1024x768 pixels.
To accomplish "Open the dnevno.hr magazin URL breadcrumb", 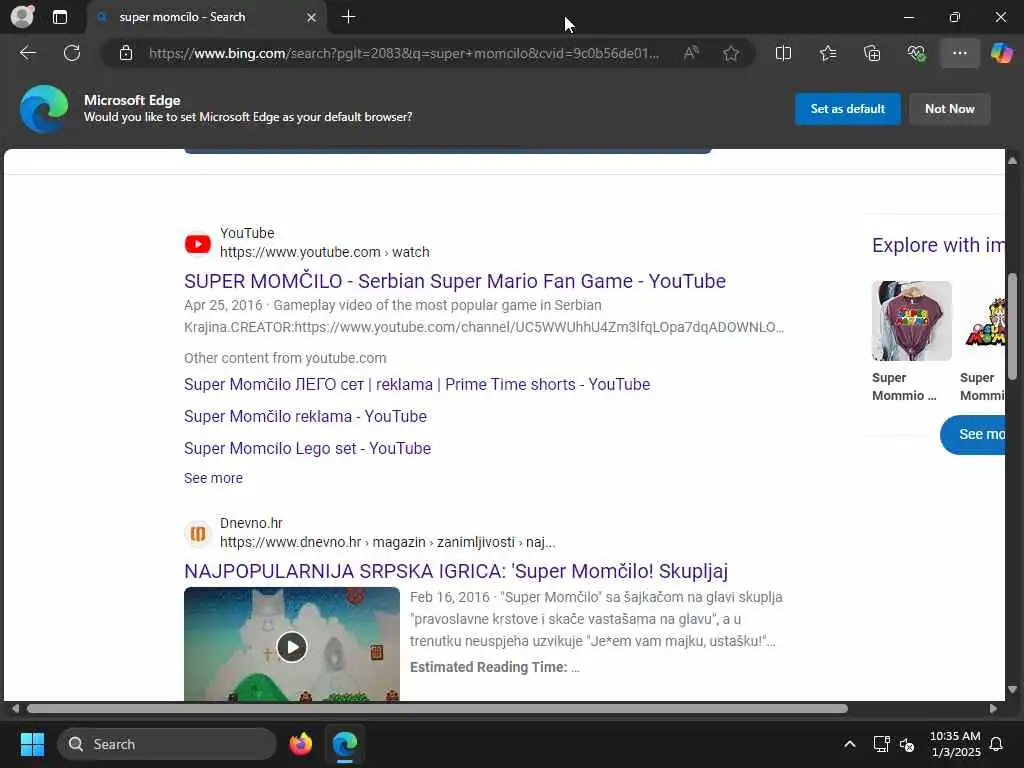I will (387, 542).
